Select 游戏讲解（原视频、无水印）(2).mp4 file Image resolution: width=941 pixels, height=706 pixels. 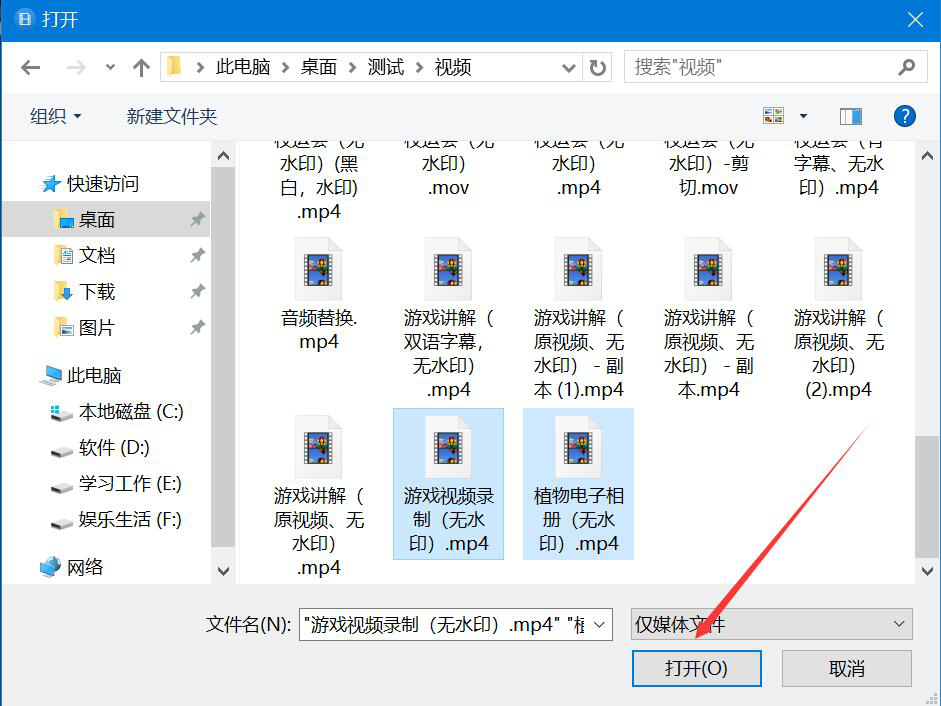click(x=838, y=318)
